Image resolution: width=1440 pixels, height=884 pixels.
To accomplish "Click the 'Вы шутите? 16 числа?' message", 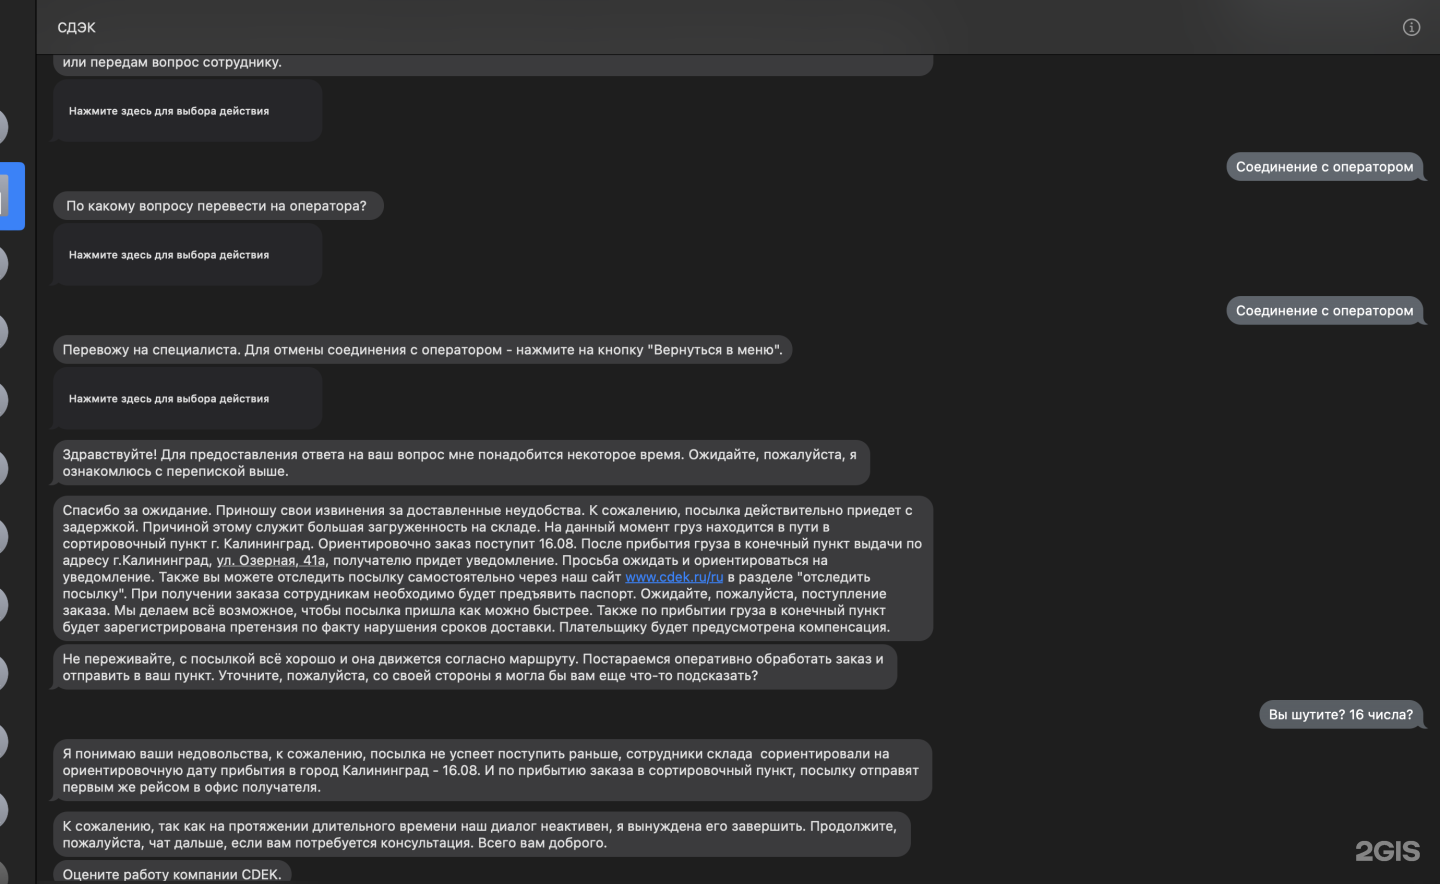I will coord(1341,714).
